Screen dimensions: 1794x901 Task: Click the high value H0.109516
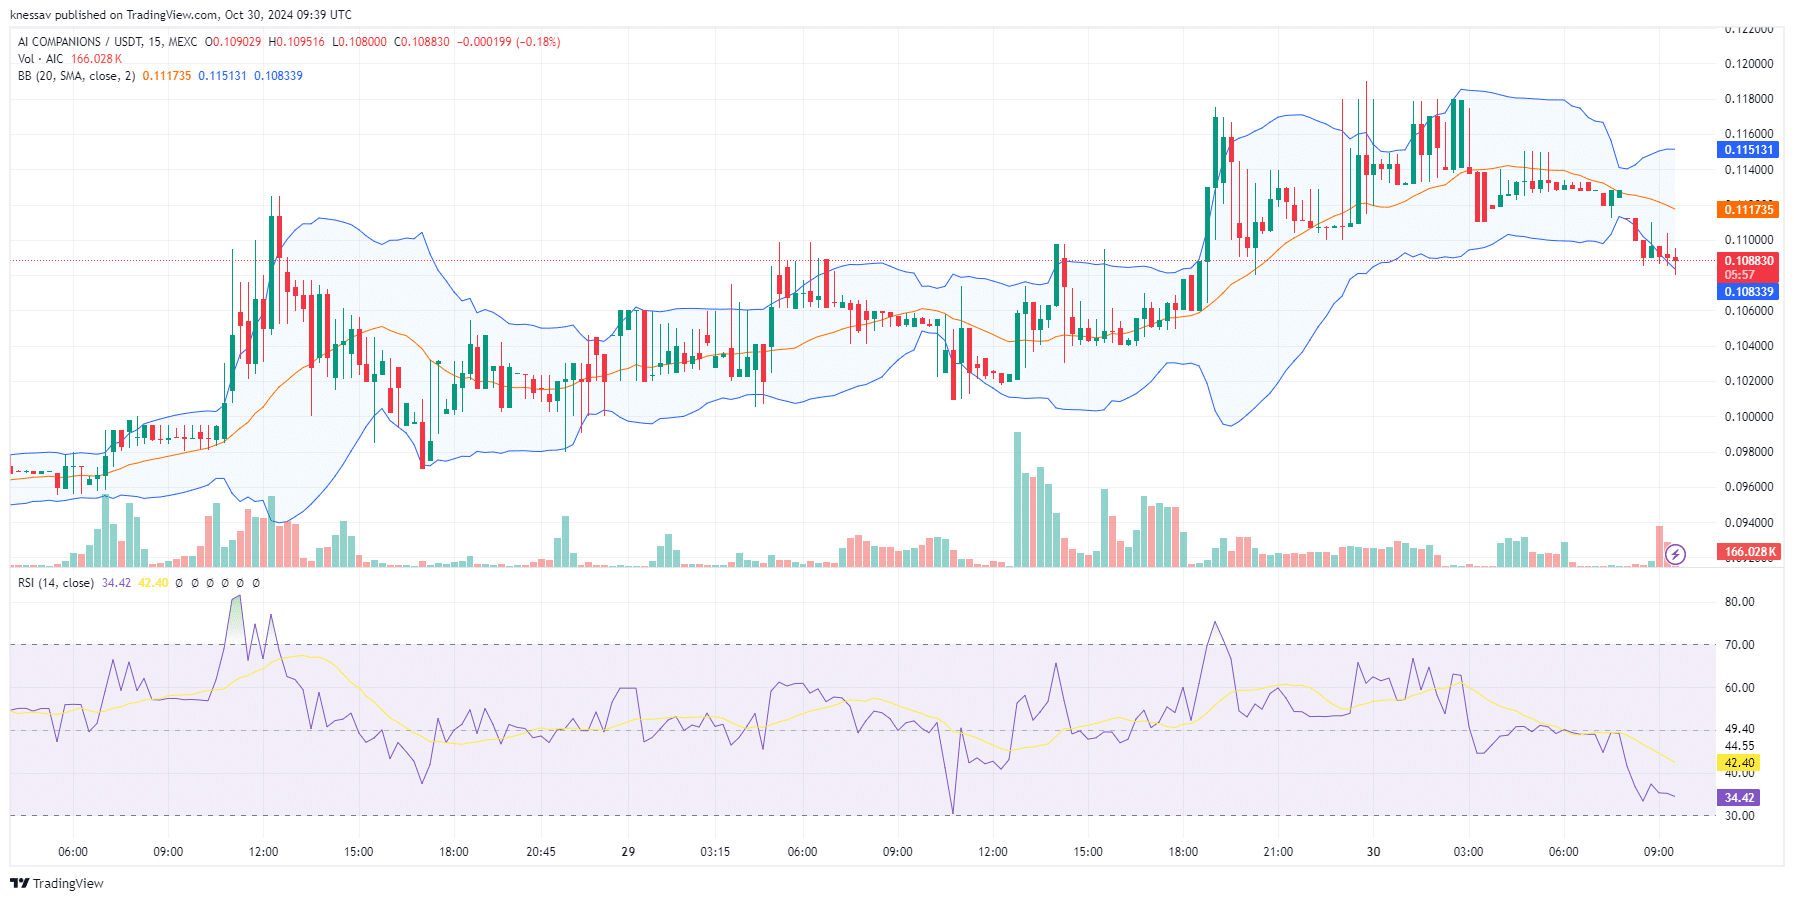[x=297, y=42]
